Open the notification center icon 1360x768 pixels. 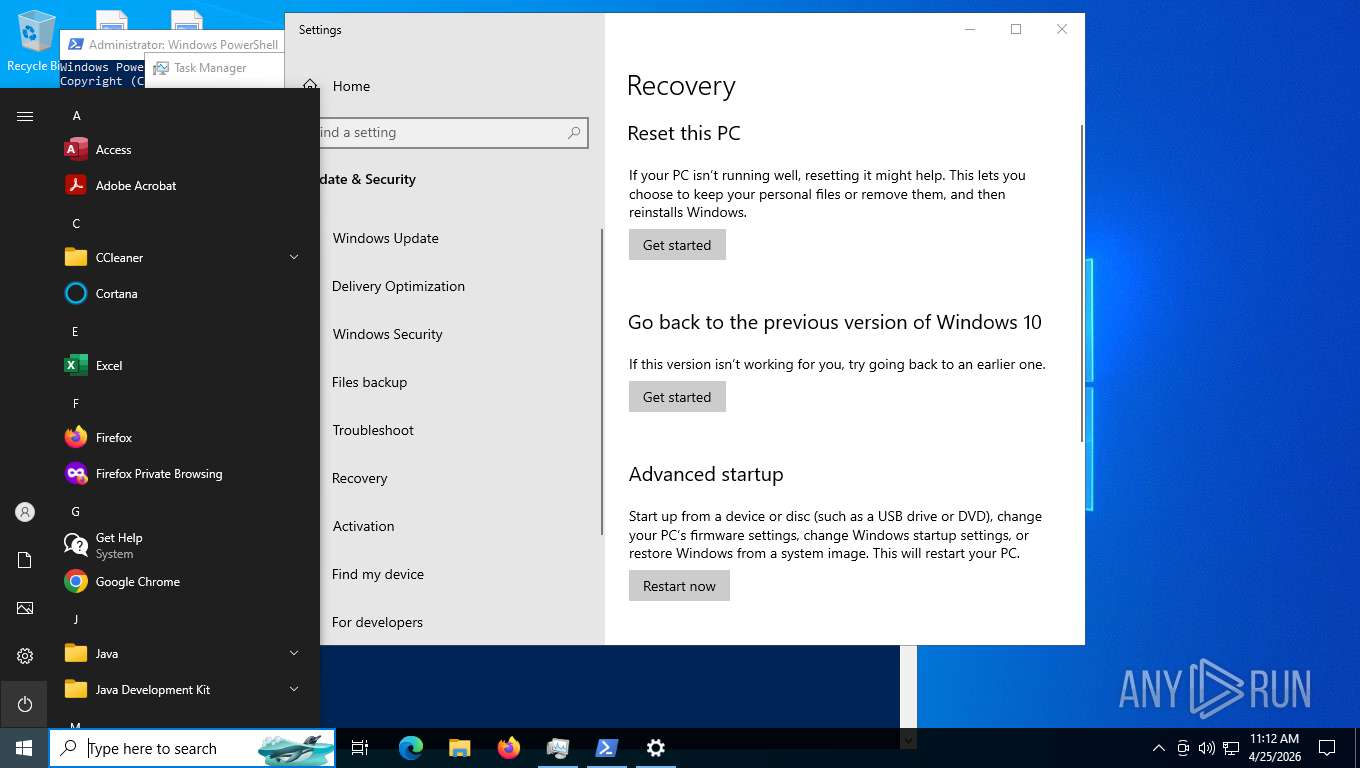[x=1327, y=748]
